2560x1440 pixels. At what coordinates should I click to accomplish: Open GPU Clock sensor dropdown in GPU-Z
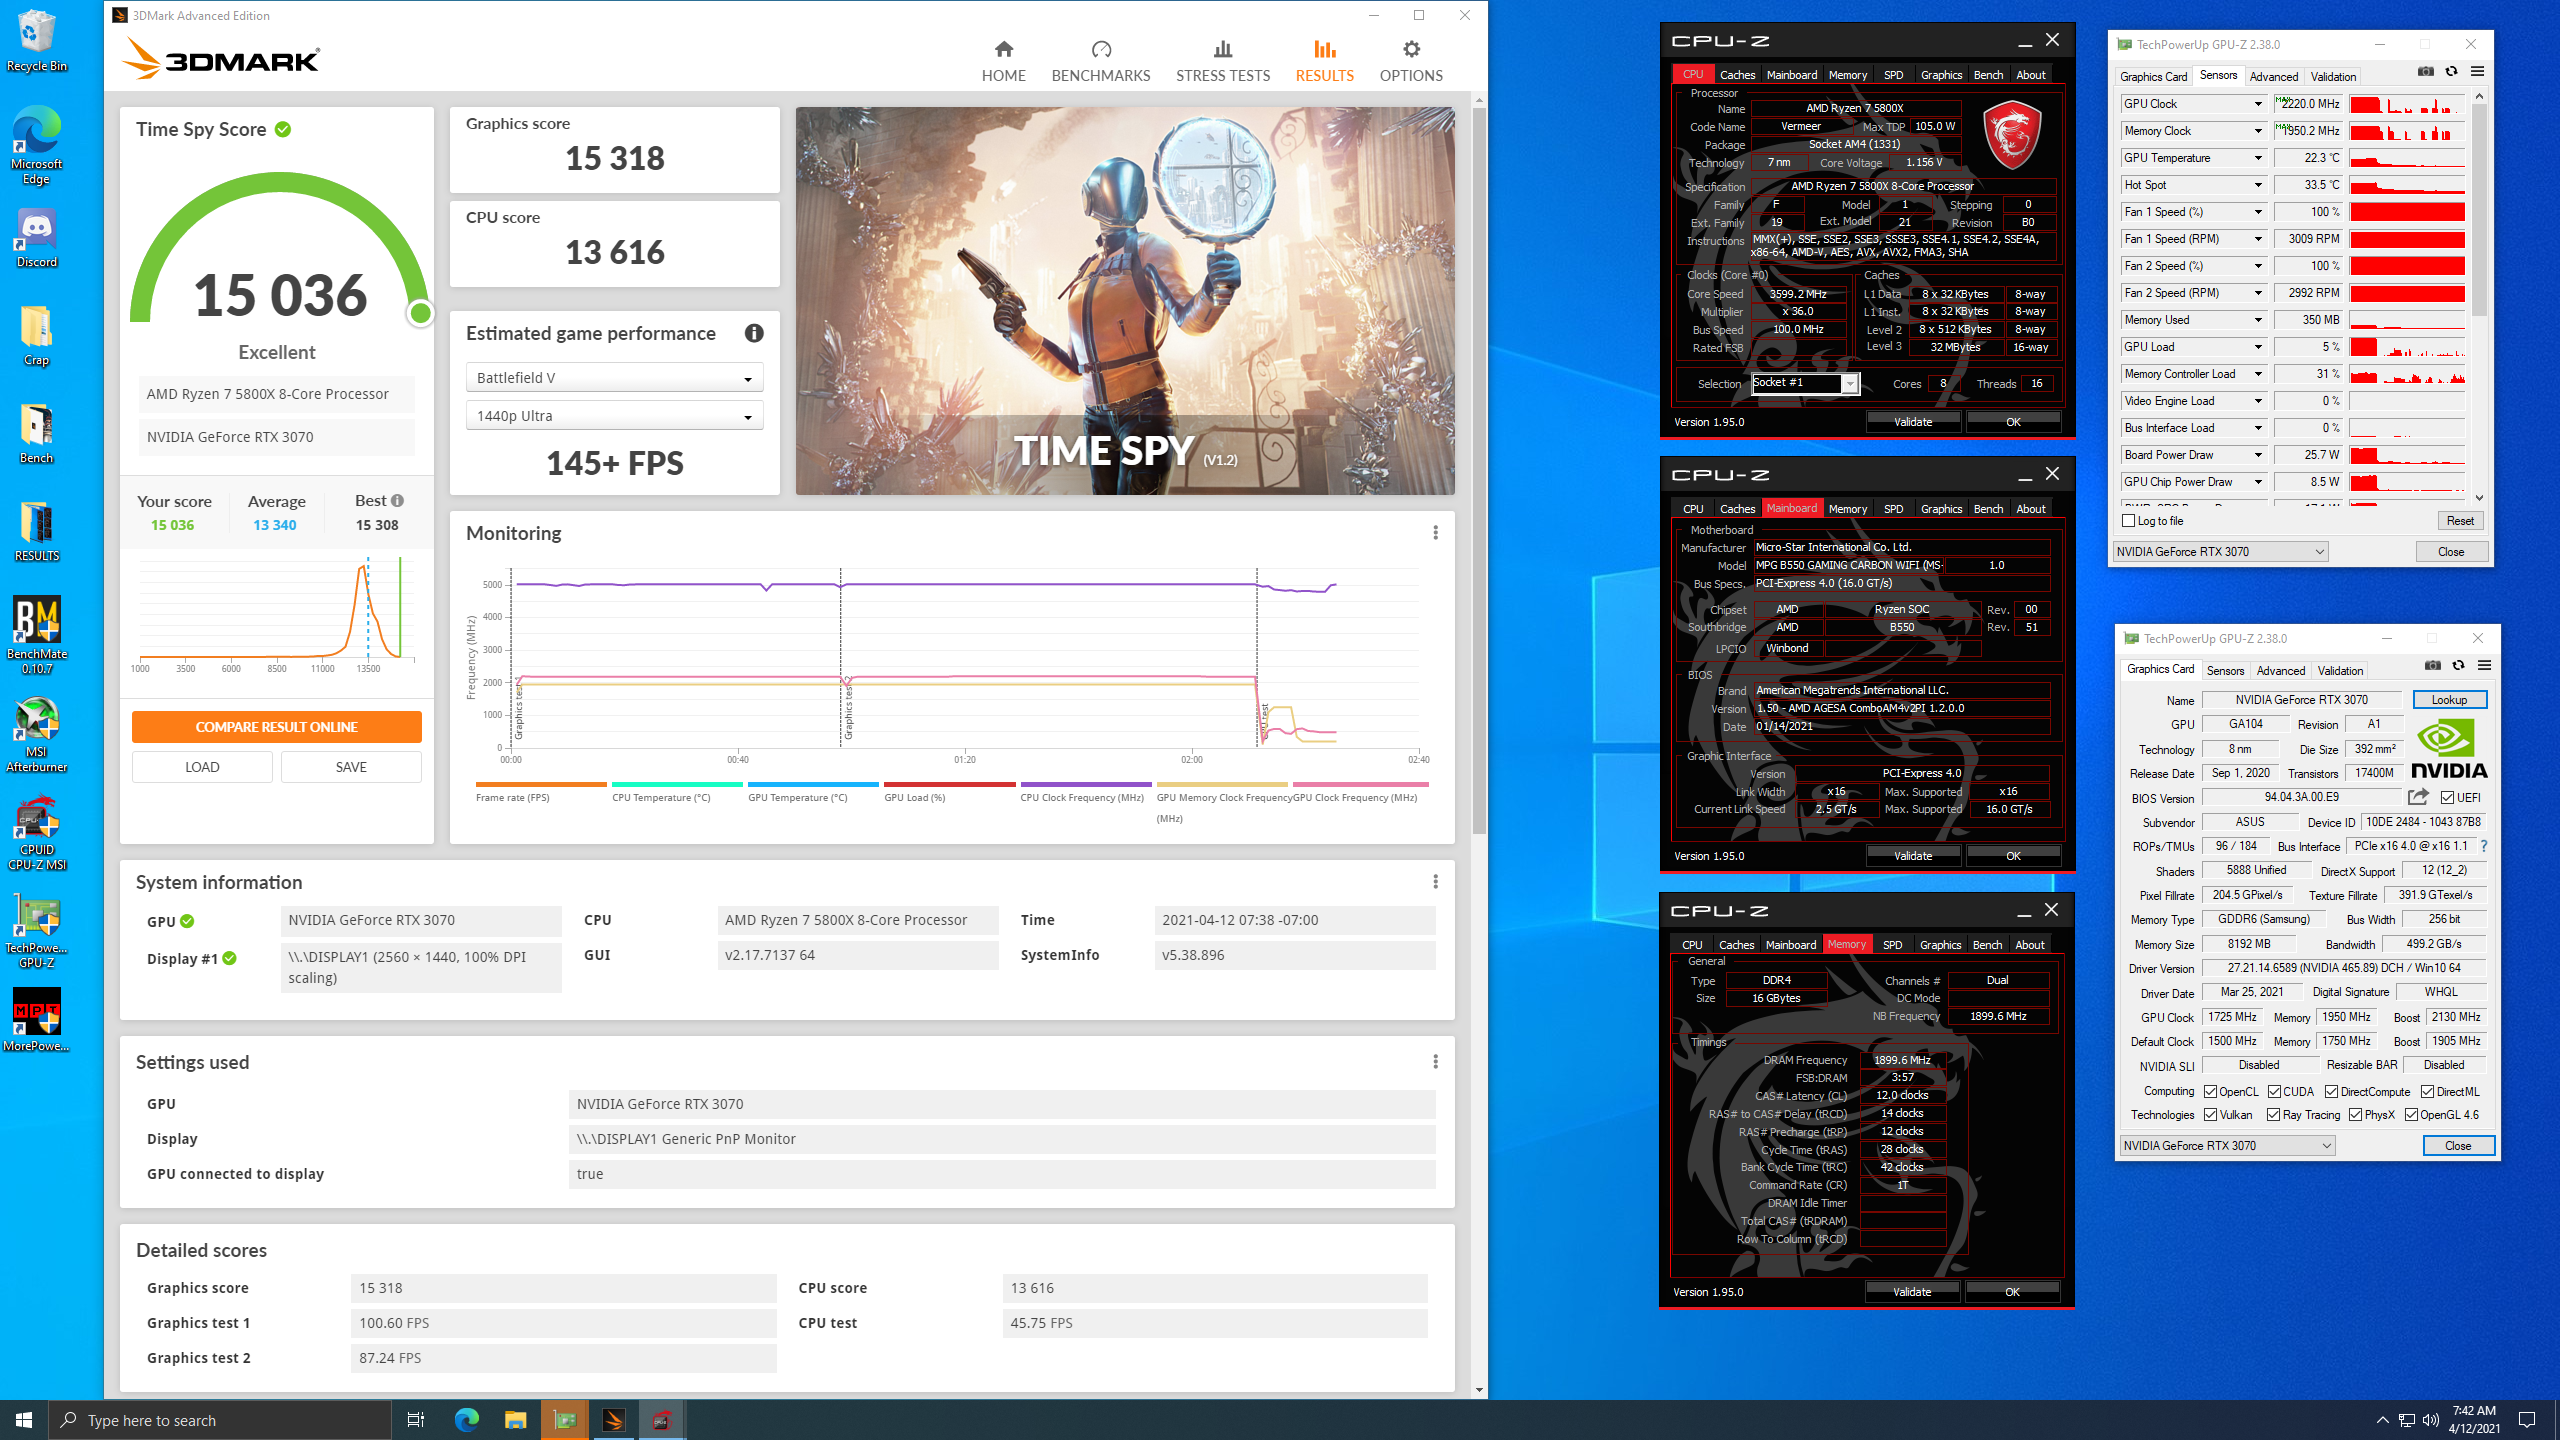(2257, 104)
